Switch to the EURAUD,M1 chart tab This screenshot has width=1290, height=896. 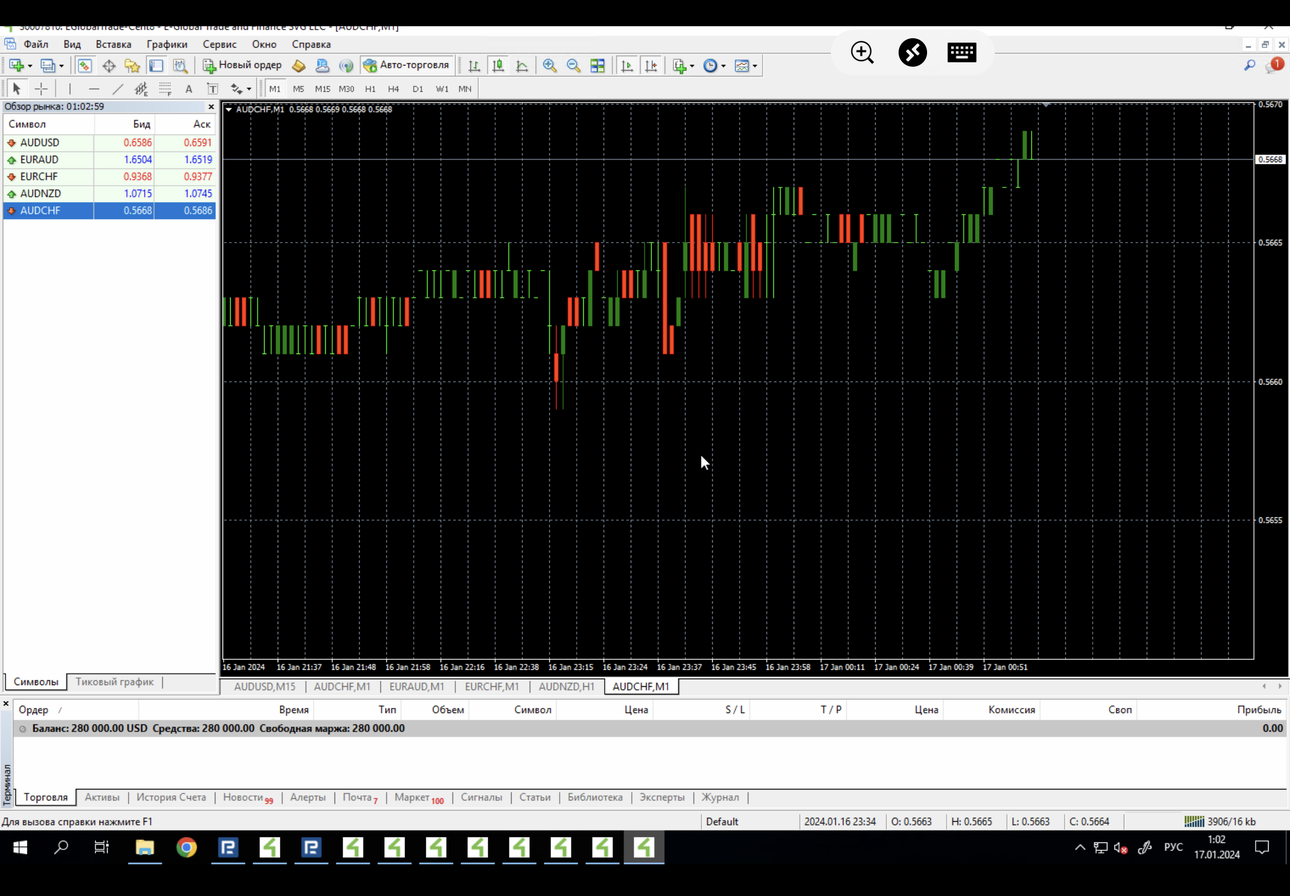417,687
